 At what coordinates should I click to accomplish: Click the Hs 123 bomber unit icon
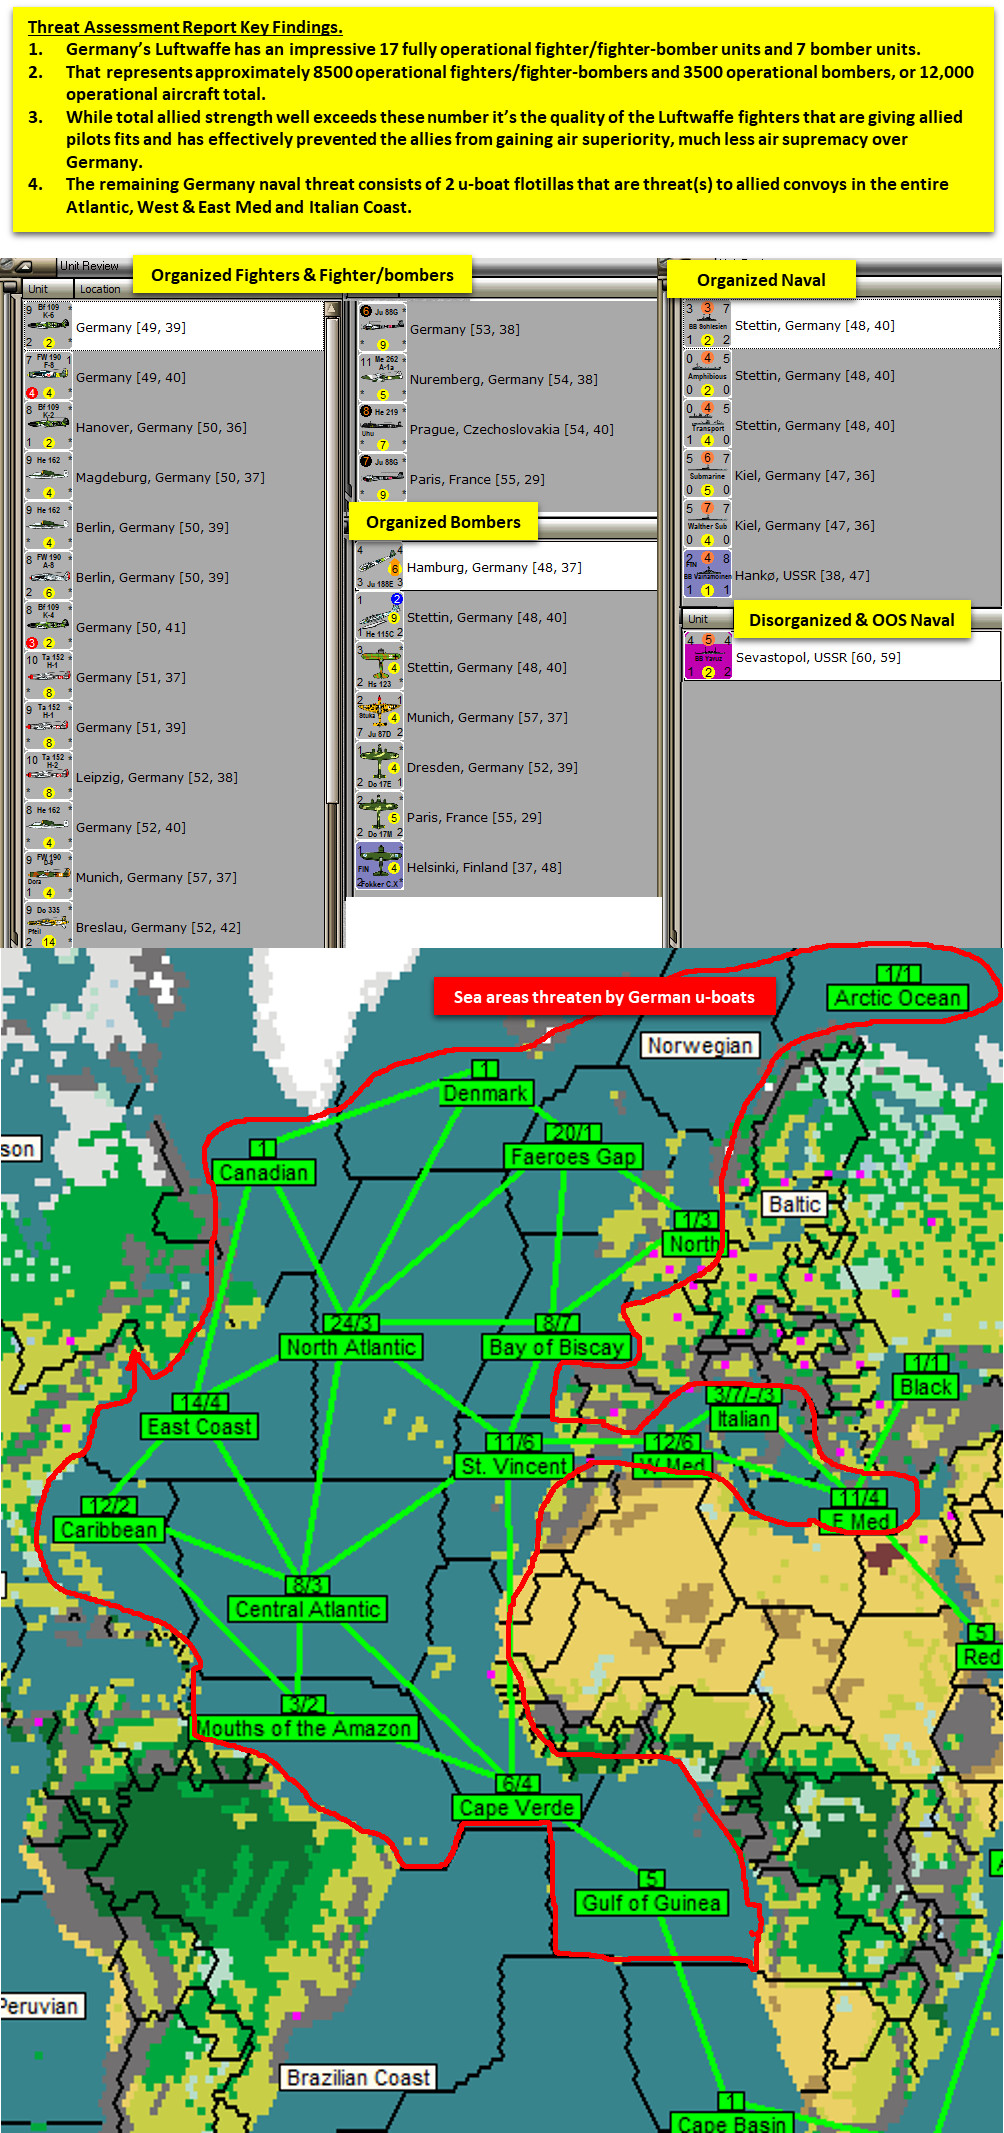tap(380, 666)
